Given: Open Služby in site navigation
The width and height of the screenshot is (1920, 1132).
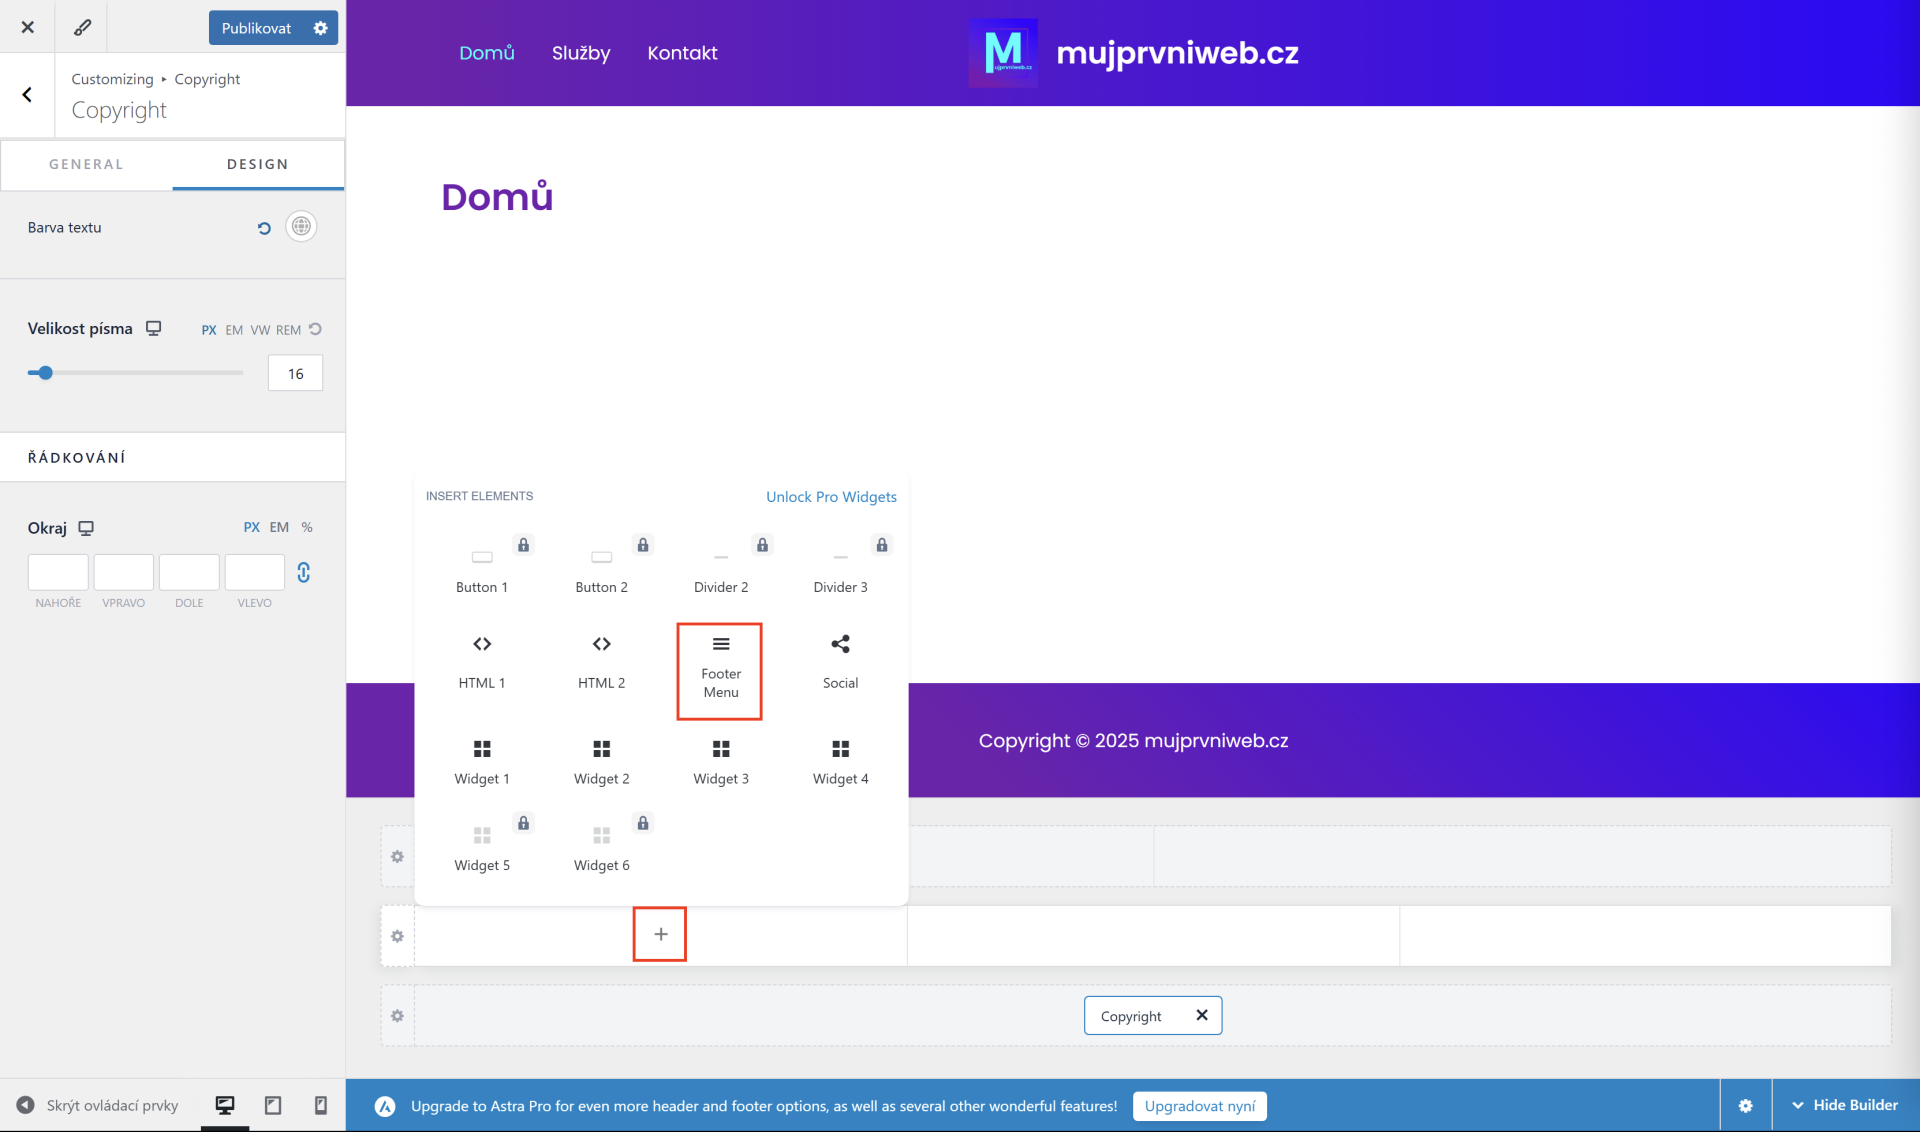Looking at the screenshot, I should click(x=580, y=53).
